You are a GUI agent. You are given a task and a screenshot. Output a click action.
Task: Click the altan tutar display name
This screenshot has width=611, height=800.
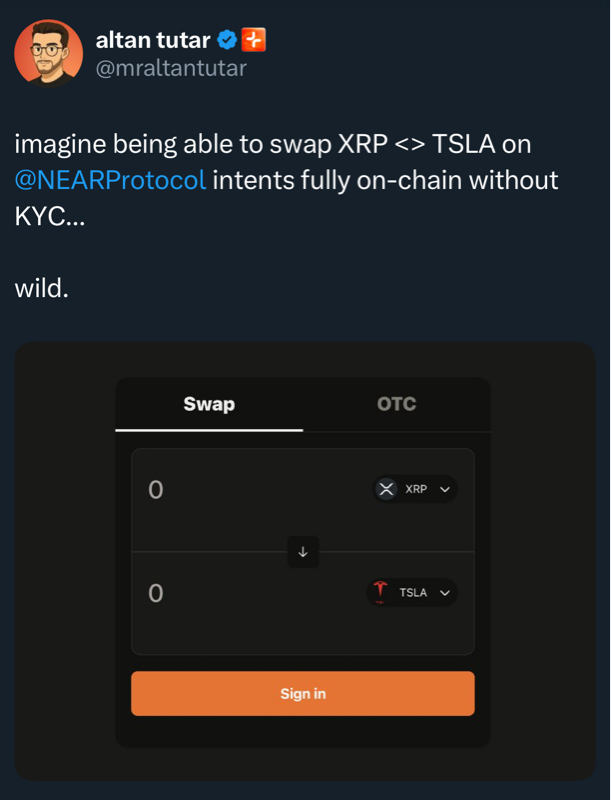(x=153, y=40)
